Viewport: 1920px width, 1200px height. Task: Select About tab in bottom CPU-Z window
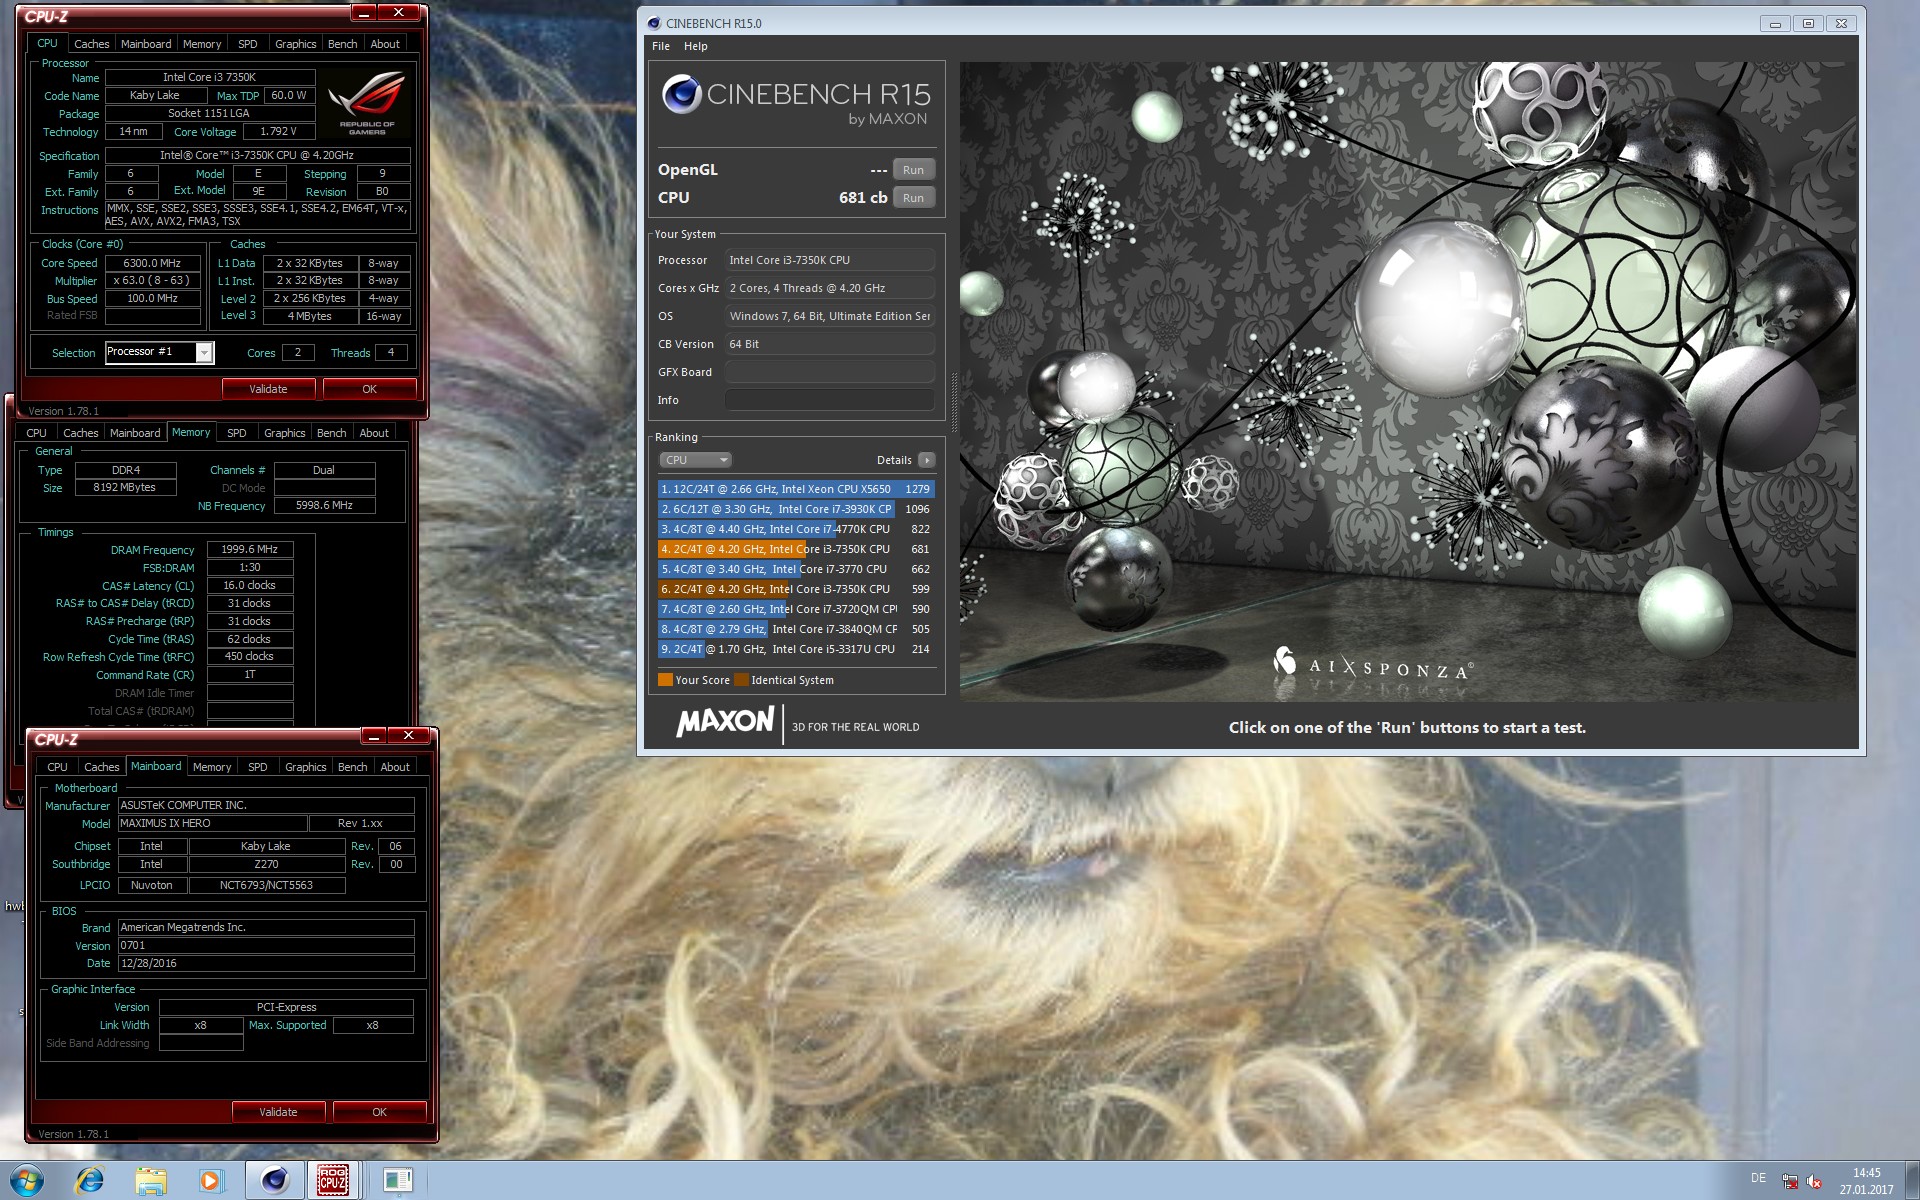click(x=395, y=767)
